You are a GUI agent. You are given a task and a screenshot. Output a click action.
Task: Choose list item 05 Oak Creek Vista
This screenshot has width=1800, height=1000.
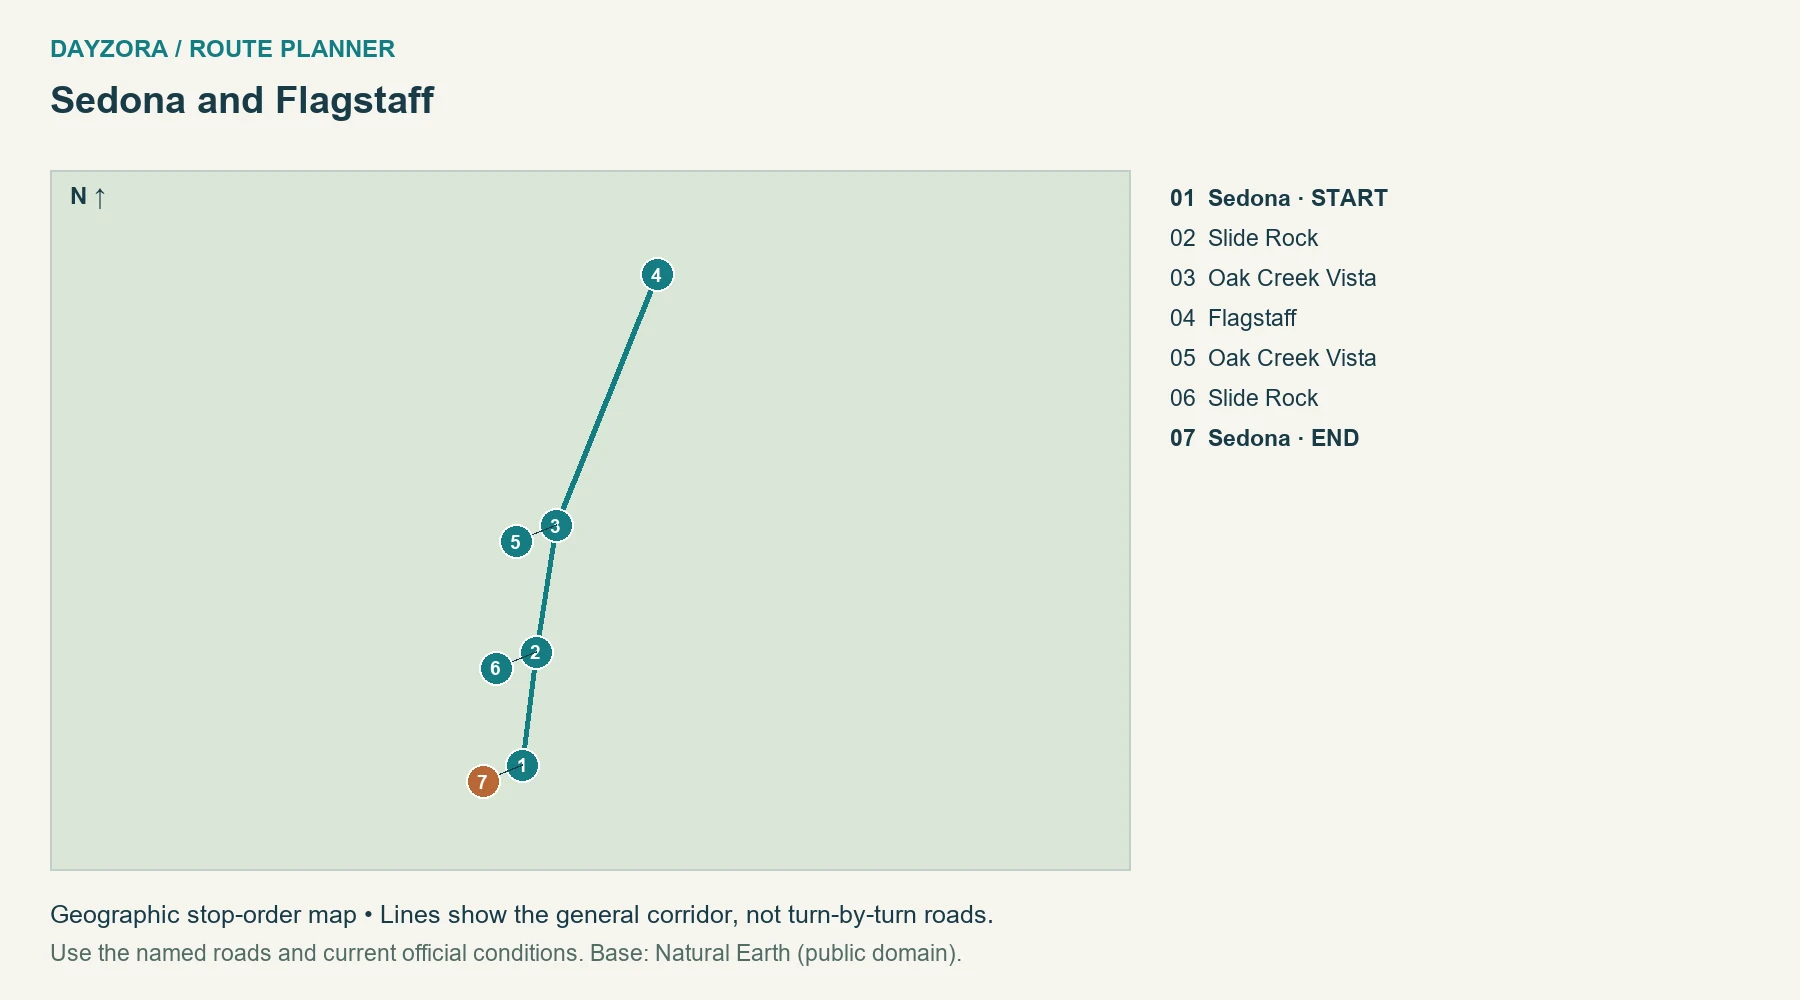tap(1273, 358)
